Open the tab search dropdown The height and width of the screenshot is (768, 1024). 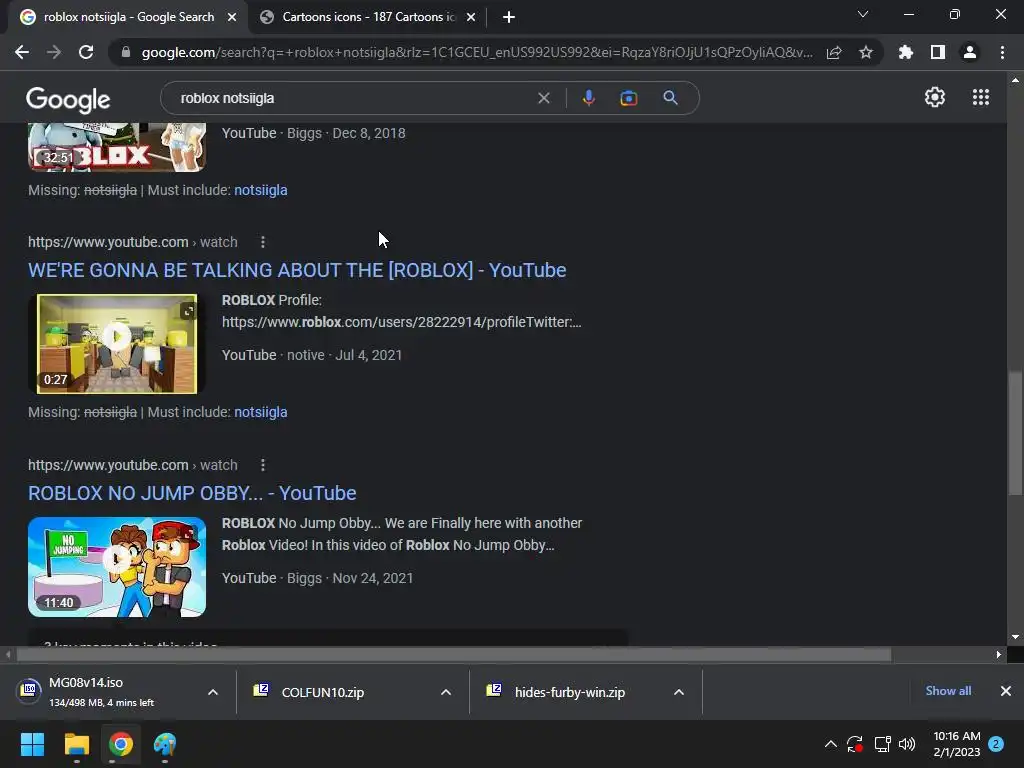point(863,14)
